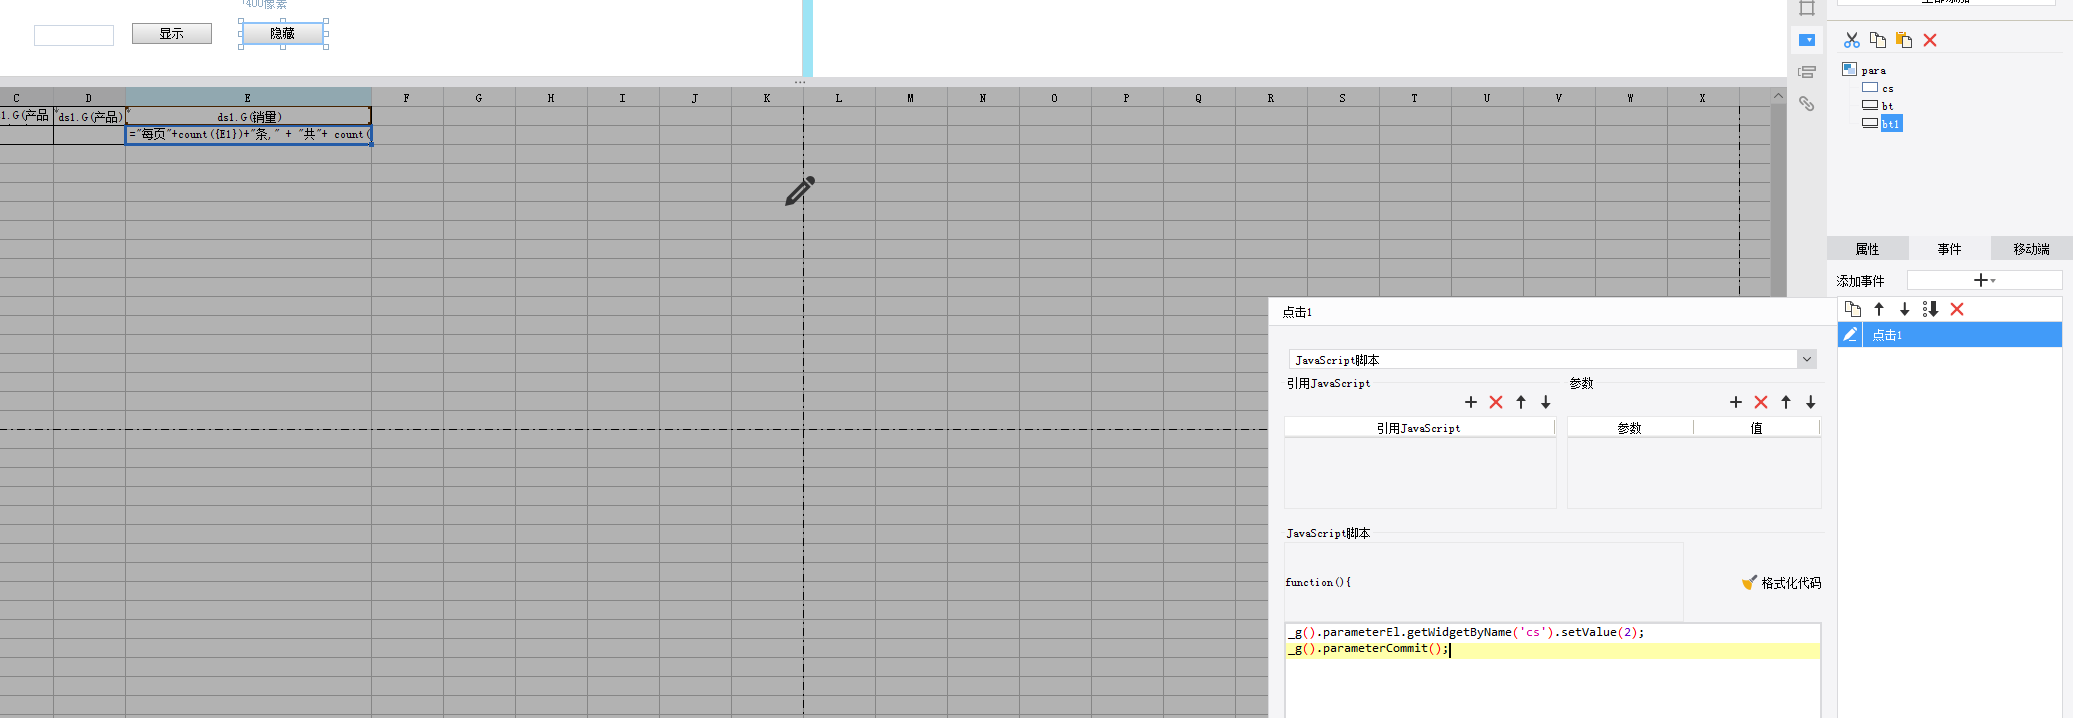Move event to bottom with the dotted arrow icon

(1930, 309)
